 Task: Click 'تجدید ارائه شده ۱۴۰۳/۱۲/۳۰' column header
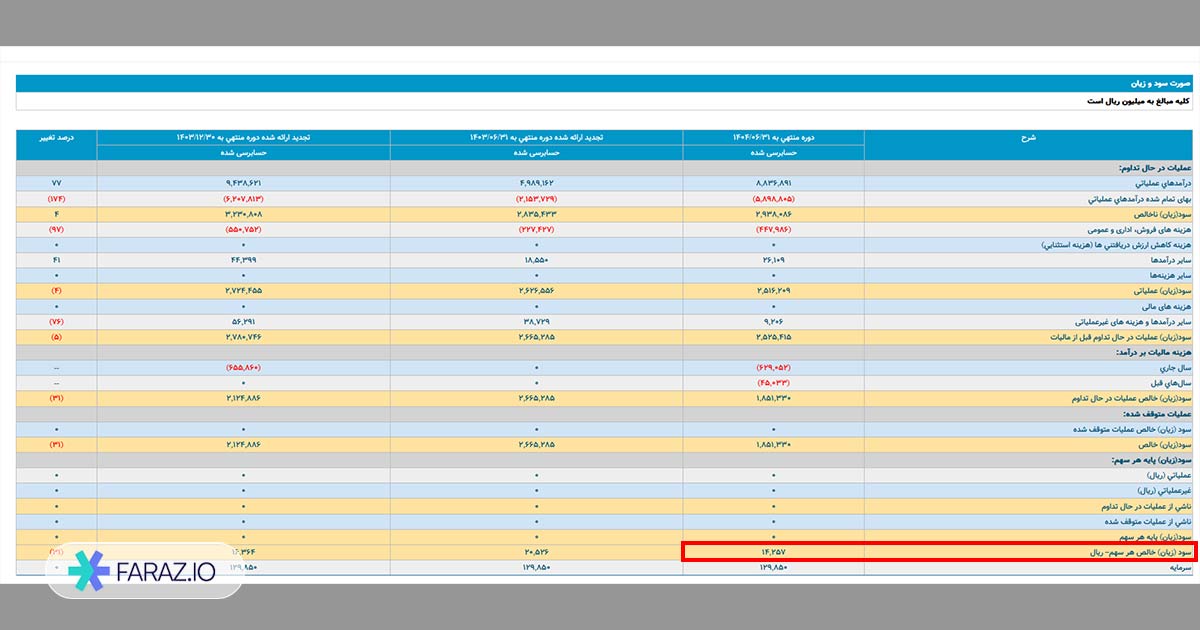point(243,137)
